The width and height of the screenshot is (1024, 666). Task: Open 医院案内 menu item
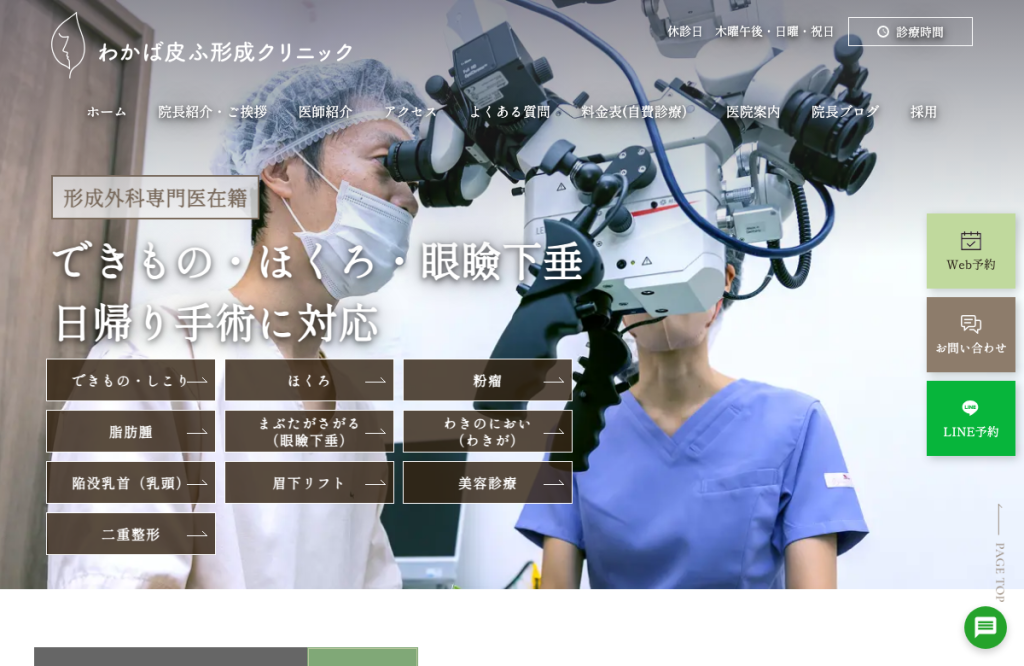[753, 112]
